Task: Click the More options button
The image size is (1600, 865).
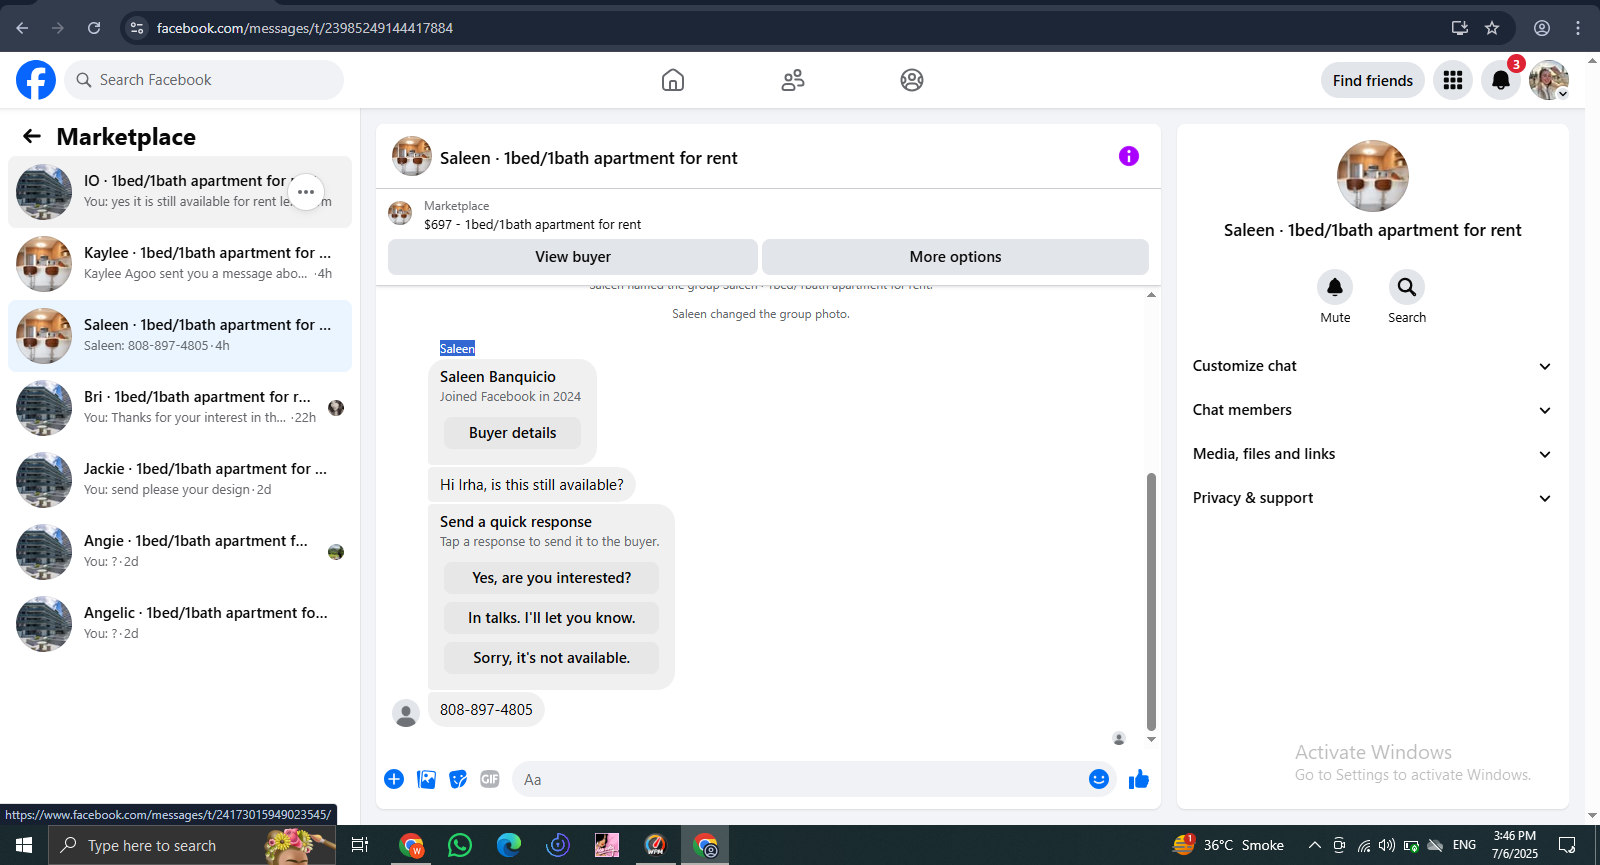Action: (955, 257)
